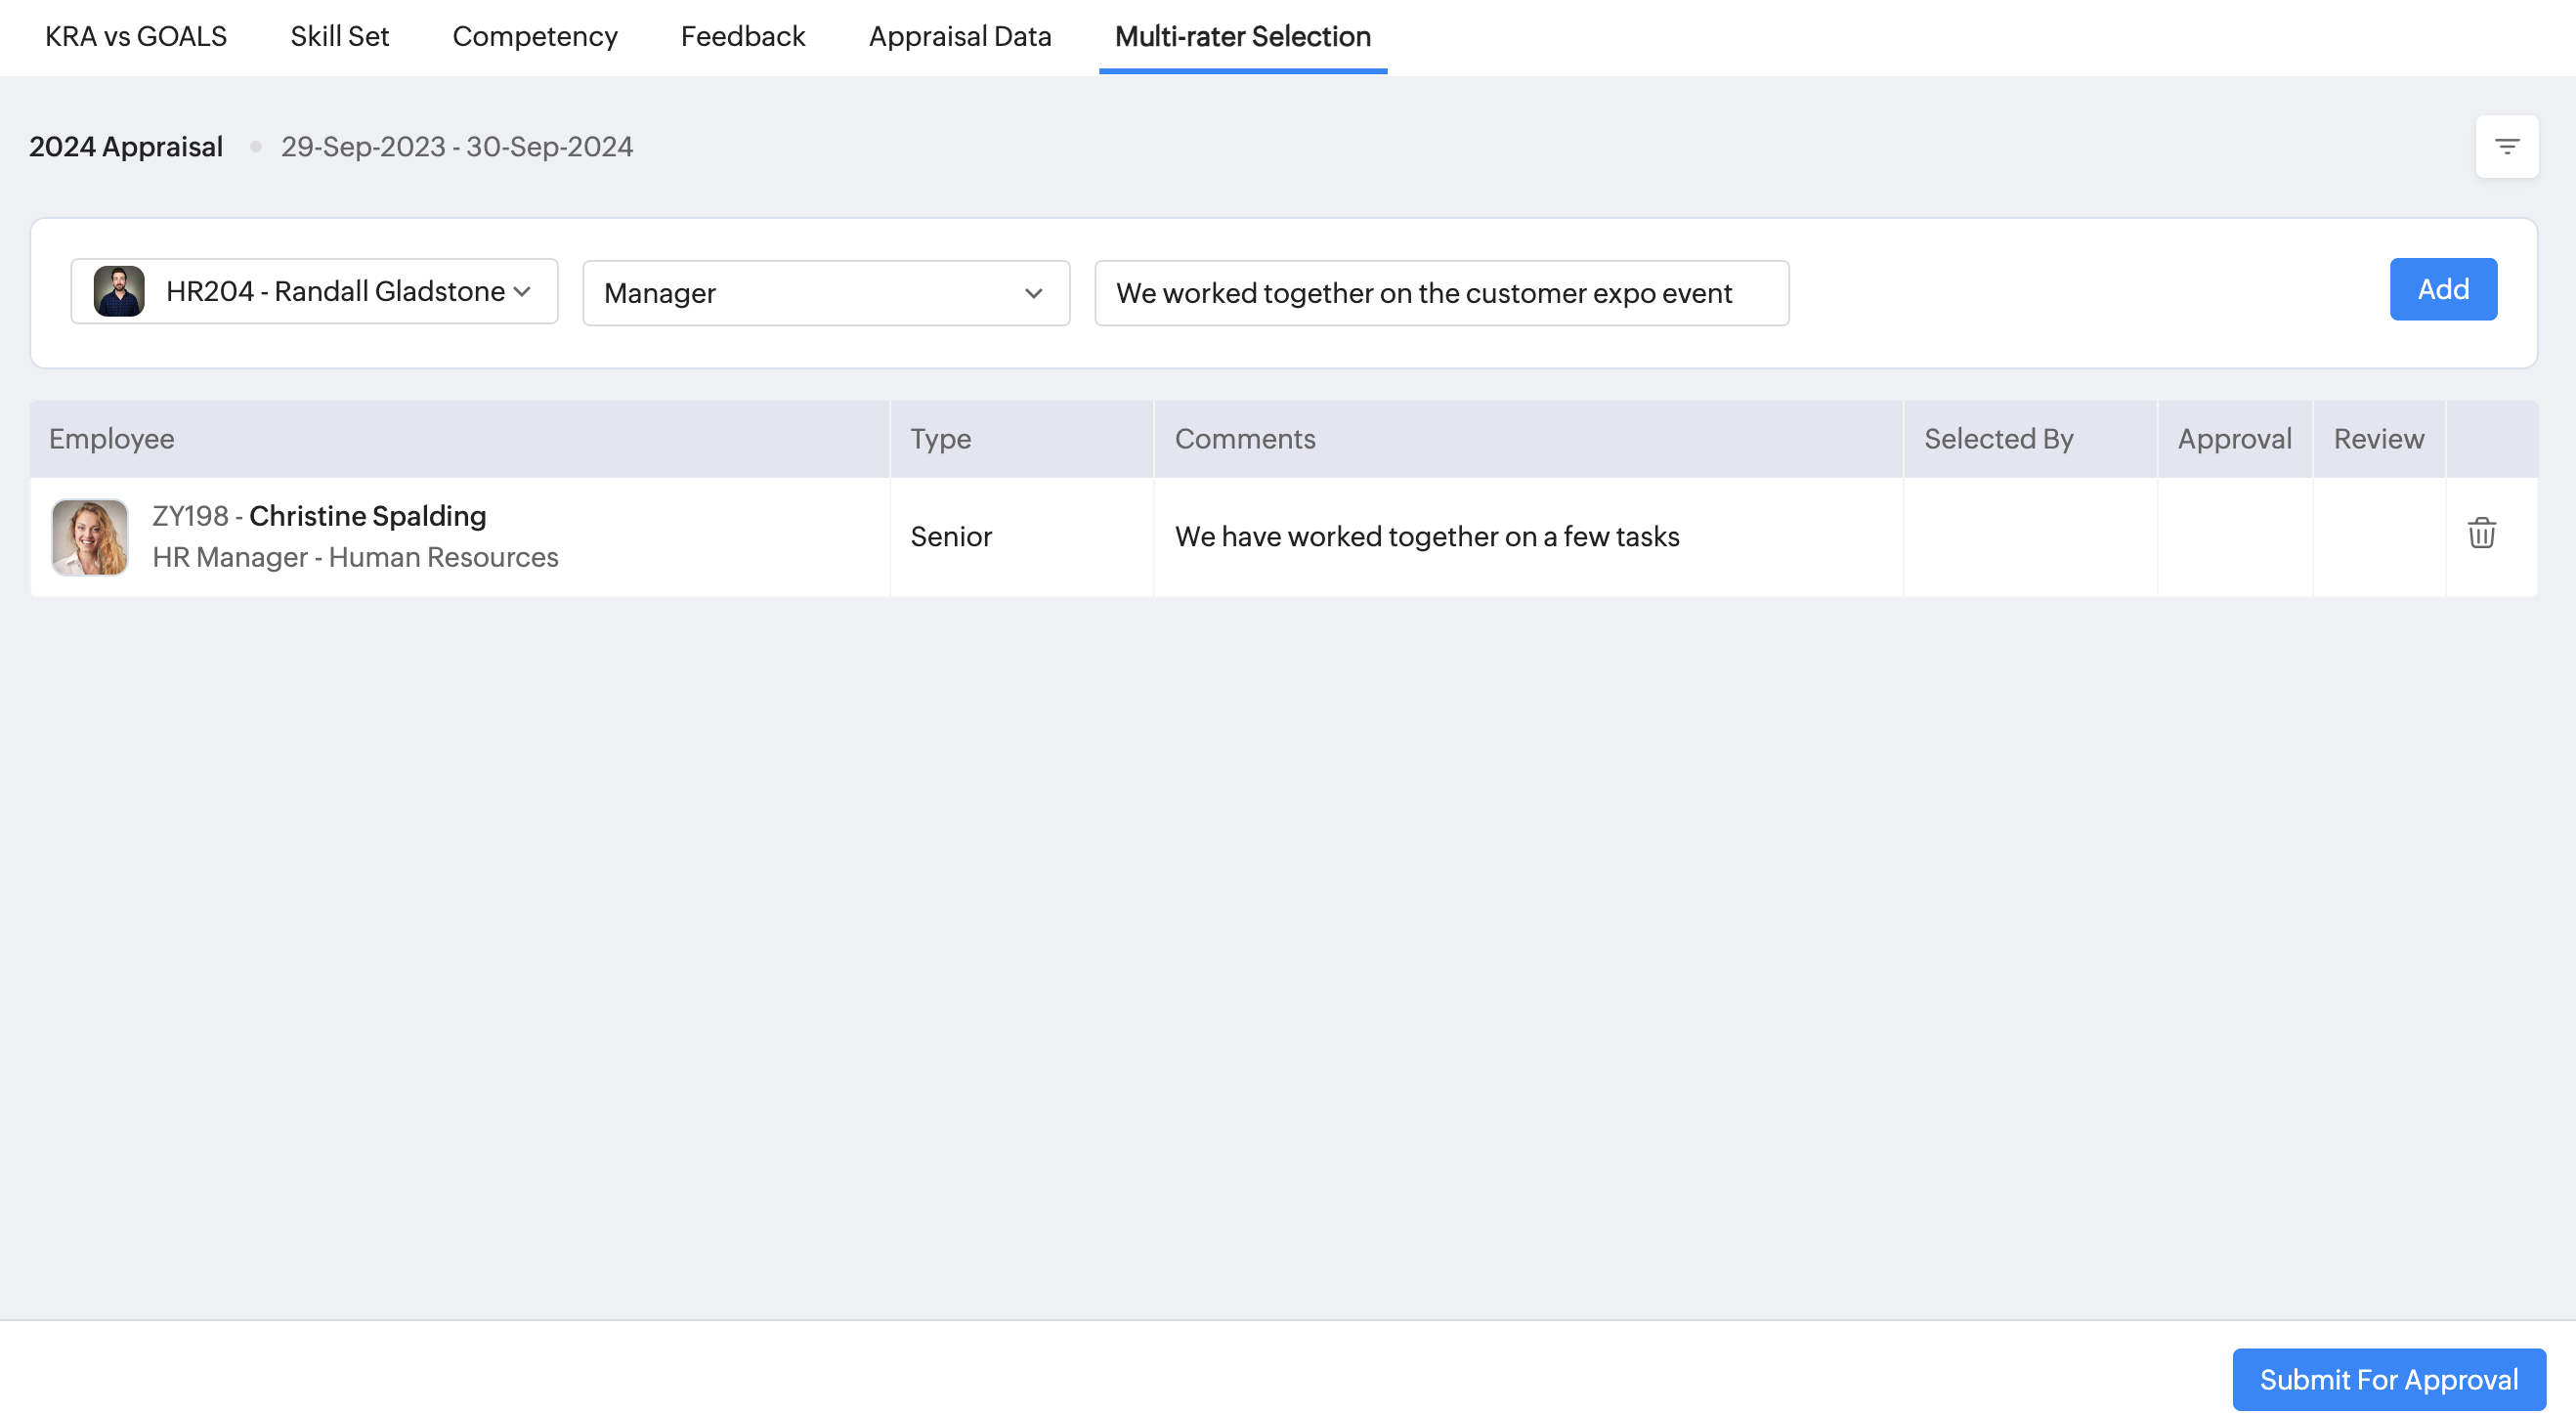
Task: Select the Feedback tab
Action: click(742, 37)
